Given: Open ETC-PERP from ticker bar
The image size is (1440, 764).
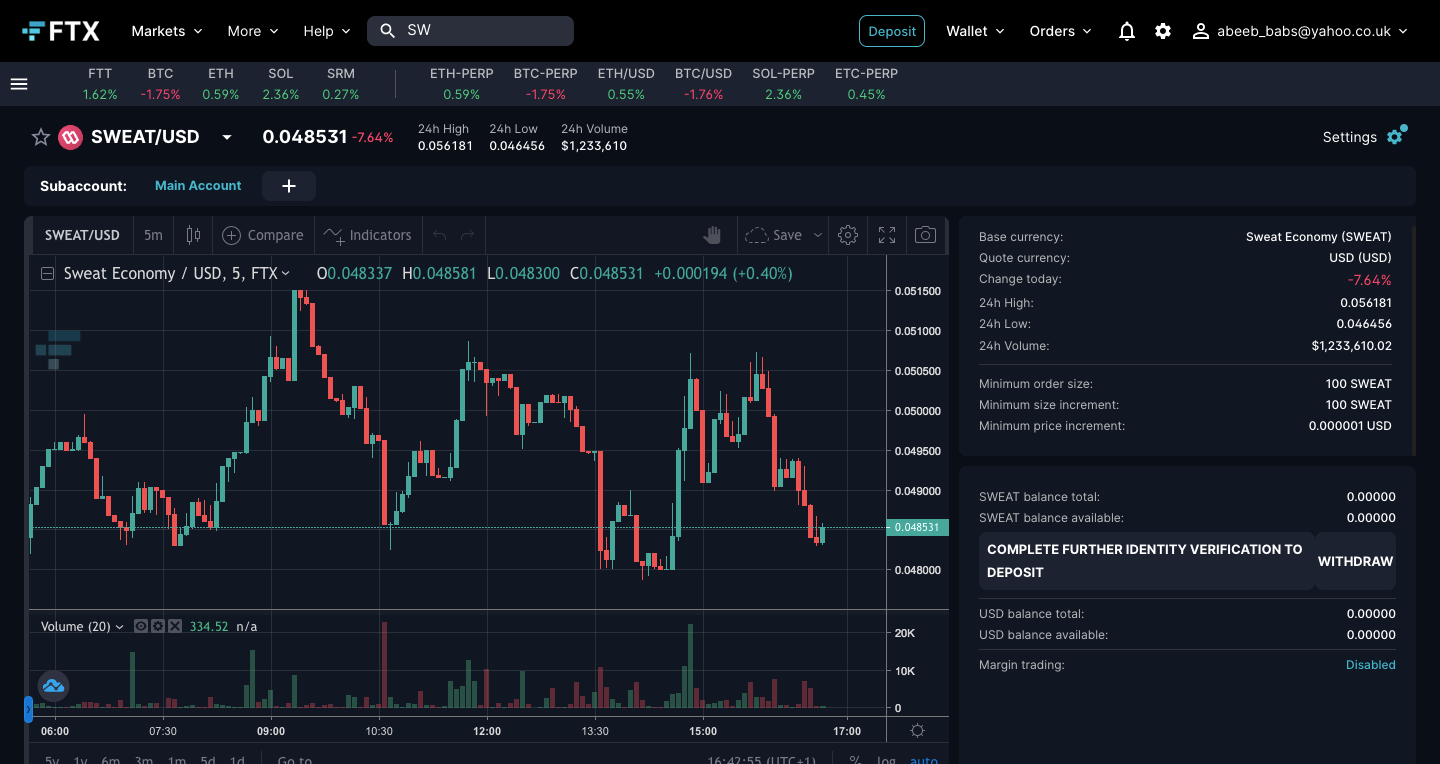Looking at the screenshot, I should tap(866, 84).
